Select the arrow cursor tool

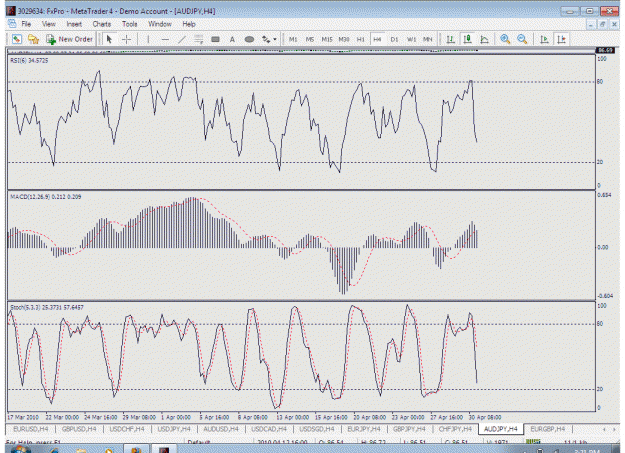109,39
